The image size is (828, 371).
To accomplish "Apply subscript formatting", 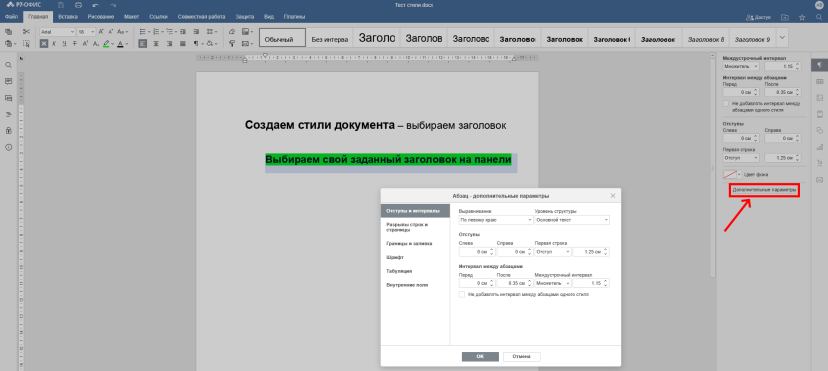I will point(96,43).
